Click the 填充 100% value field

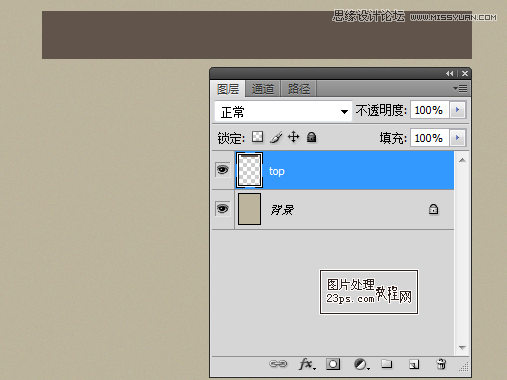pos(430,137)
